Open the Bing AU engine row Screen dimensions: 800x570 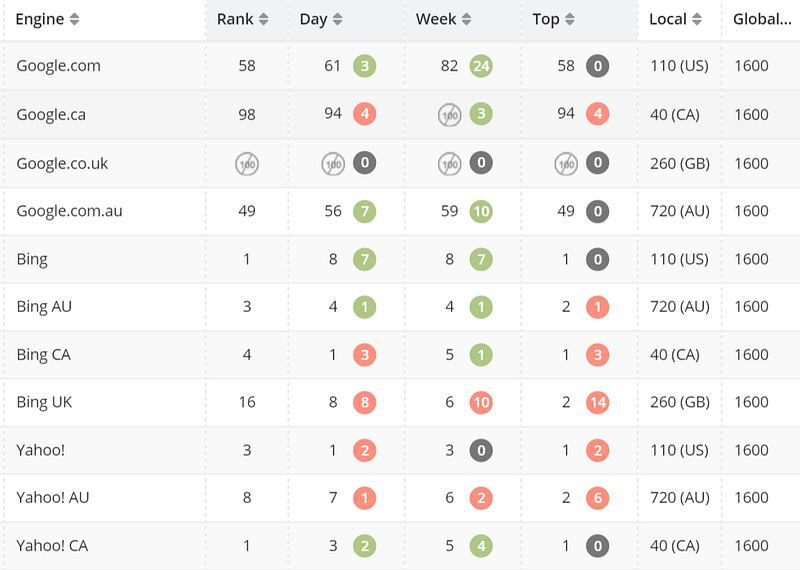point(400,307)
